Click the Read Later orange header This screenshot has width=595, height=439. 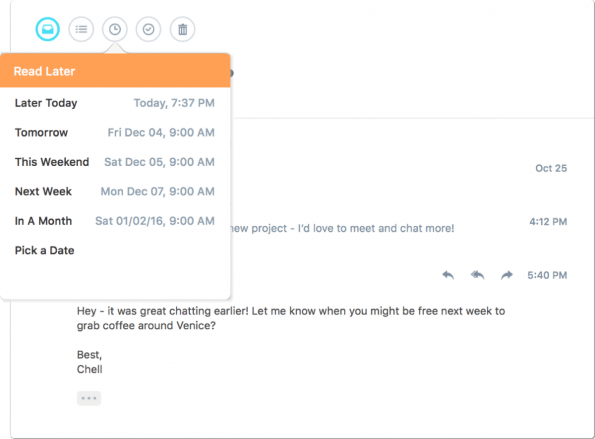115,71
